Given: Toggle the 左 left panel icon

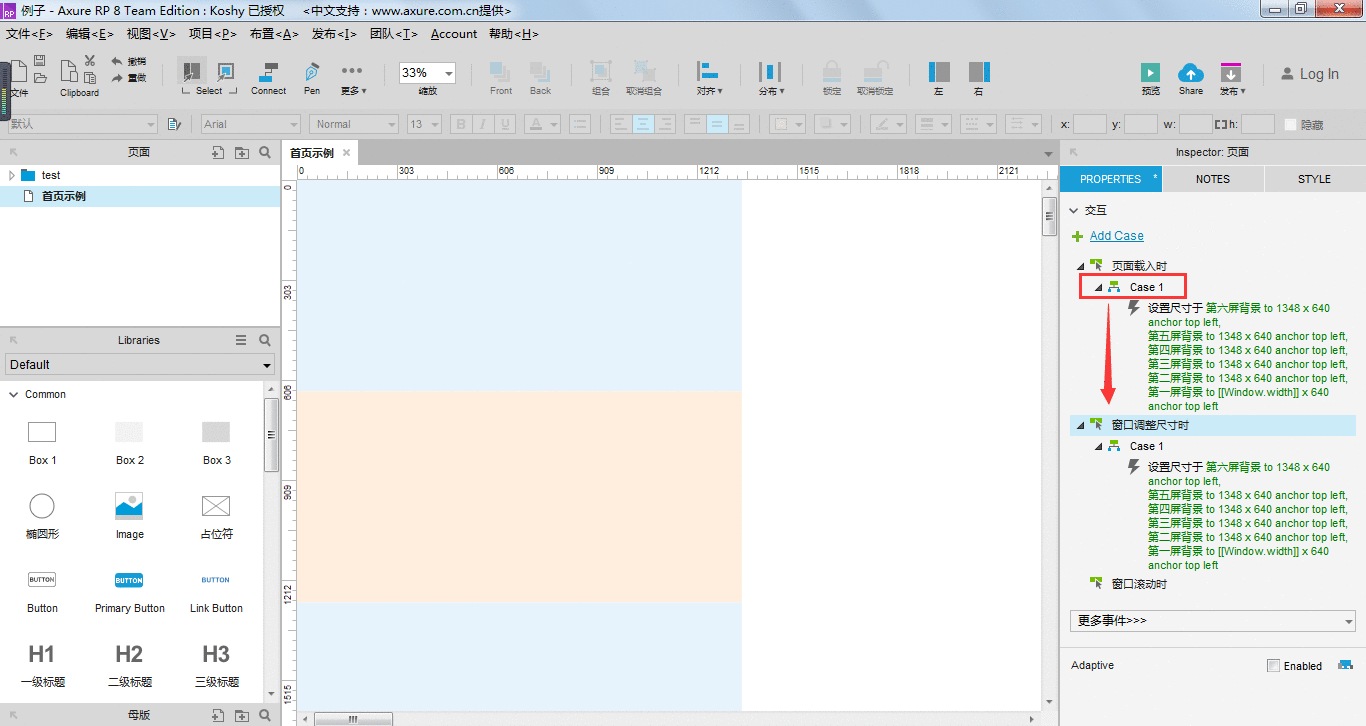Looking at the screenshot, I should pyautogui.click(x=939, y=71).
